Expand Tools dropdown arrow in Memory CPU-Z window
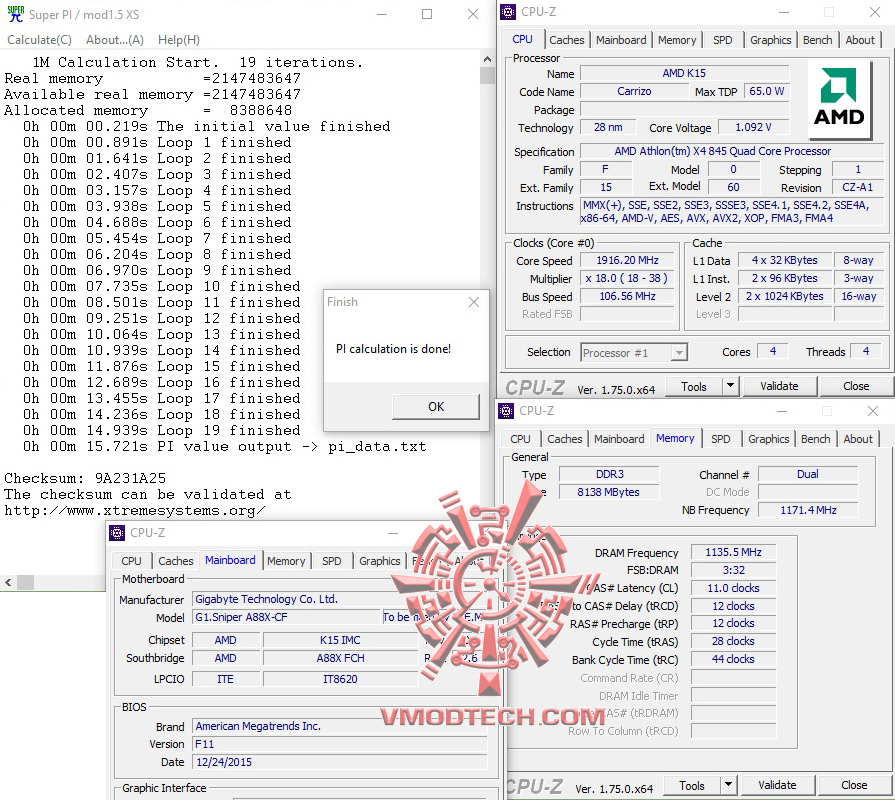895x800 pixels. click(729, 786)
